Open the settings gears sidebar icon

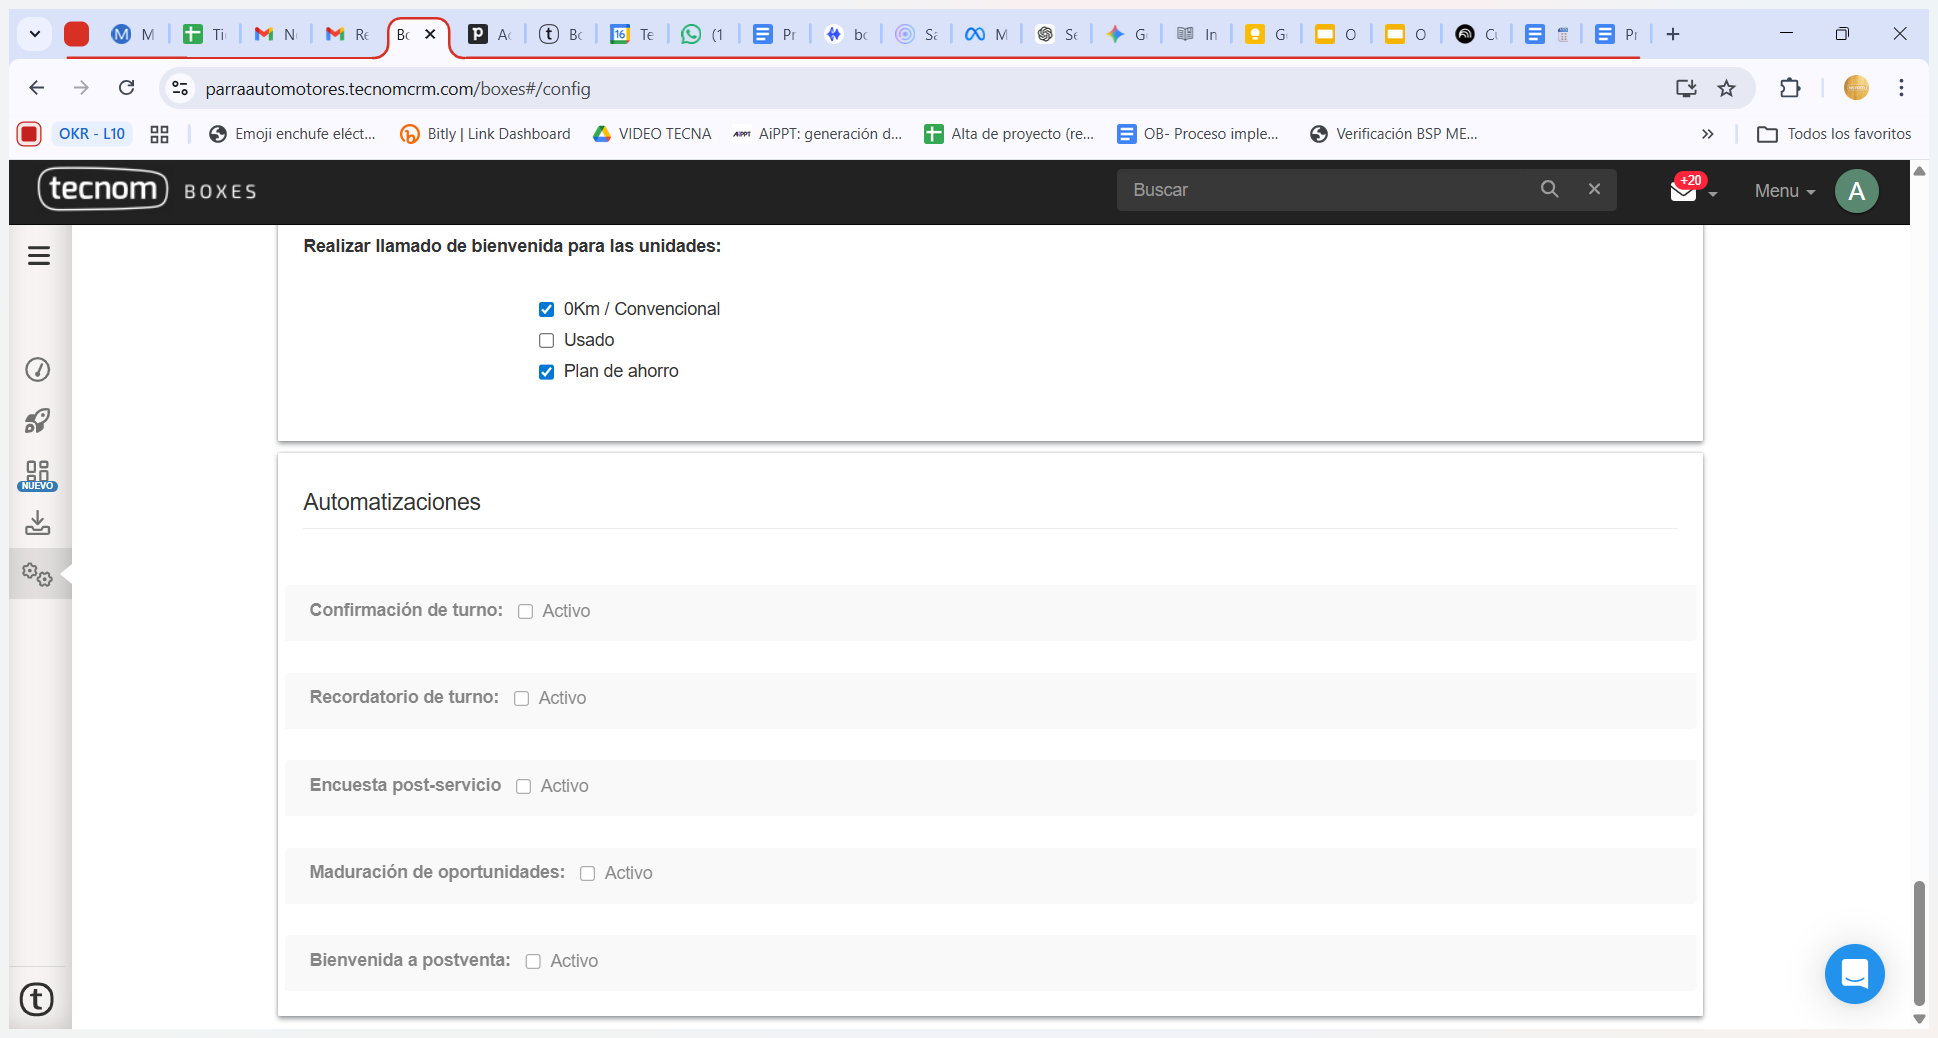tap(38, 574)
